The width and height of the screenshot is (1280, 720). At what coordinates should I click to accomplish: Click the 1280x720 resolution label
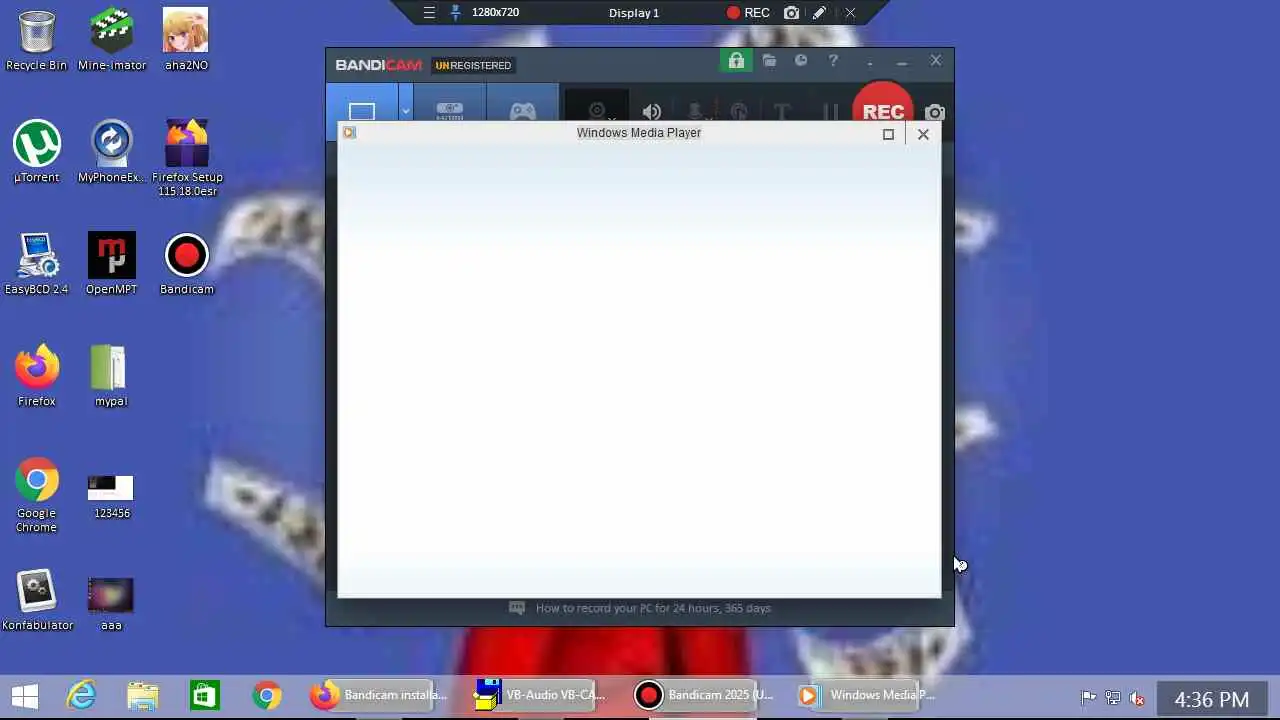click(x=496, y=13)
